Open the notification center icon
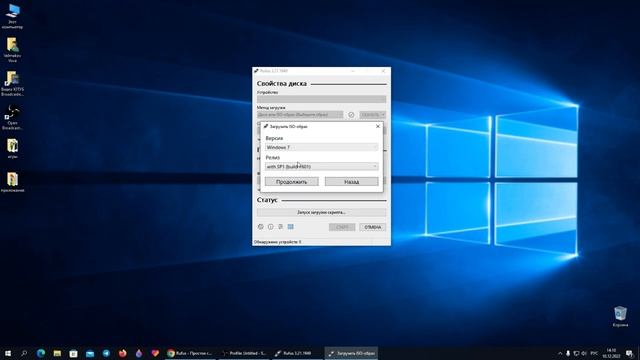Screen dimensions: 640x360 tap(630, 353)
